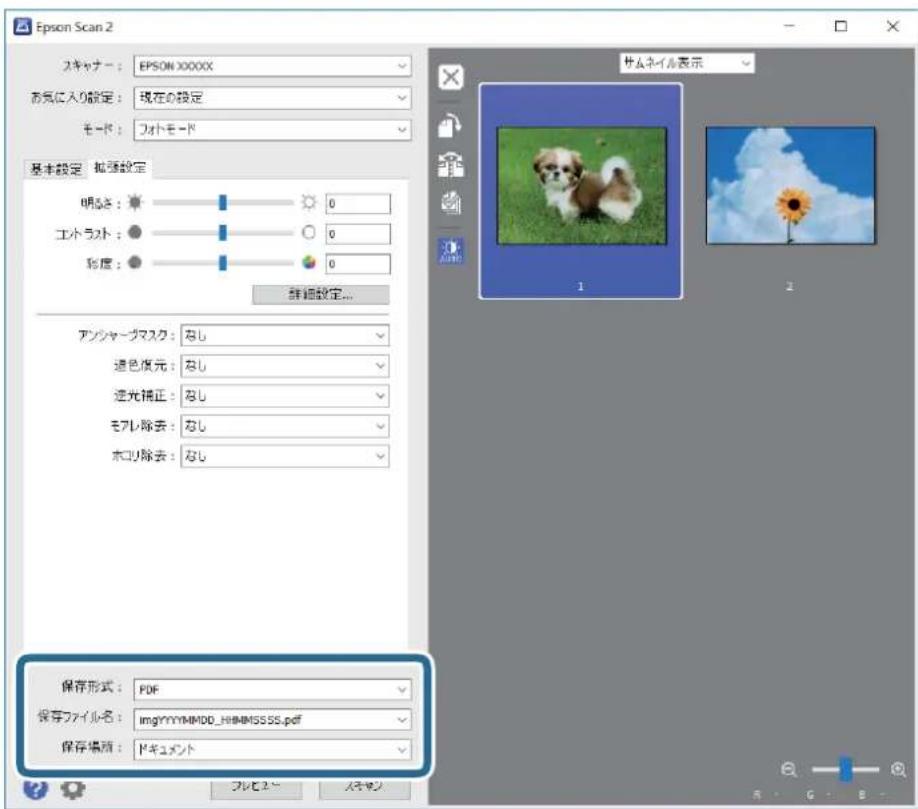Select the 拡張設定 tab
Image resolution: width=918 pixels, height=809 pixels.
pyautogui.click(x=120, y=168)
